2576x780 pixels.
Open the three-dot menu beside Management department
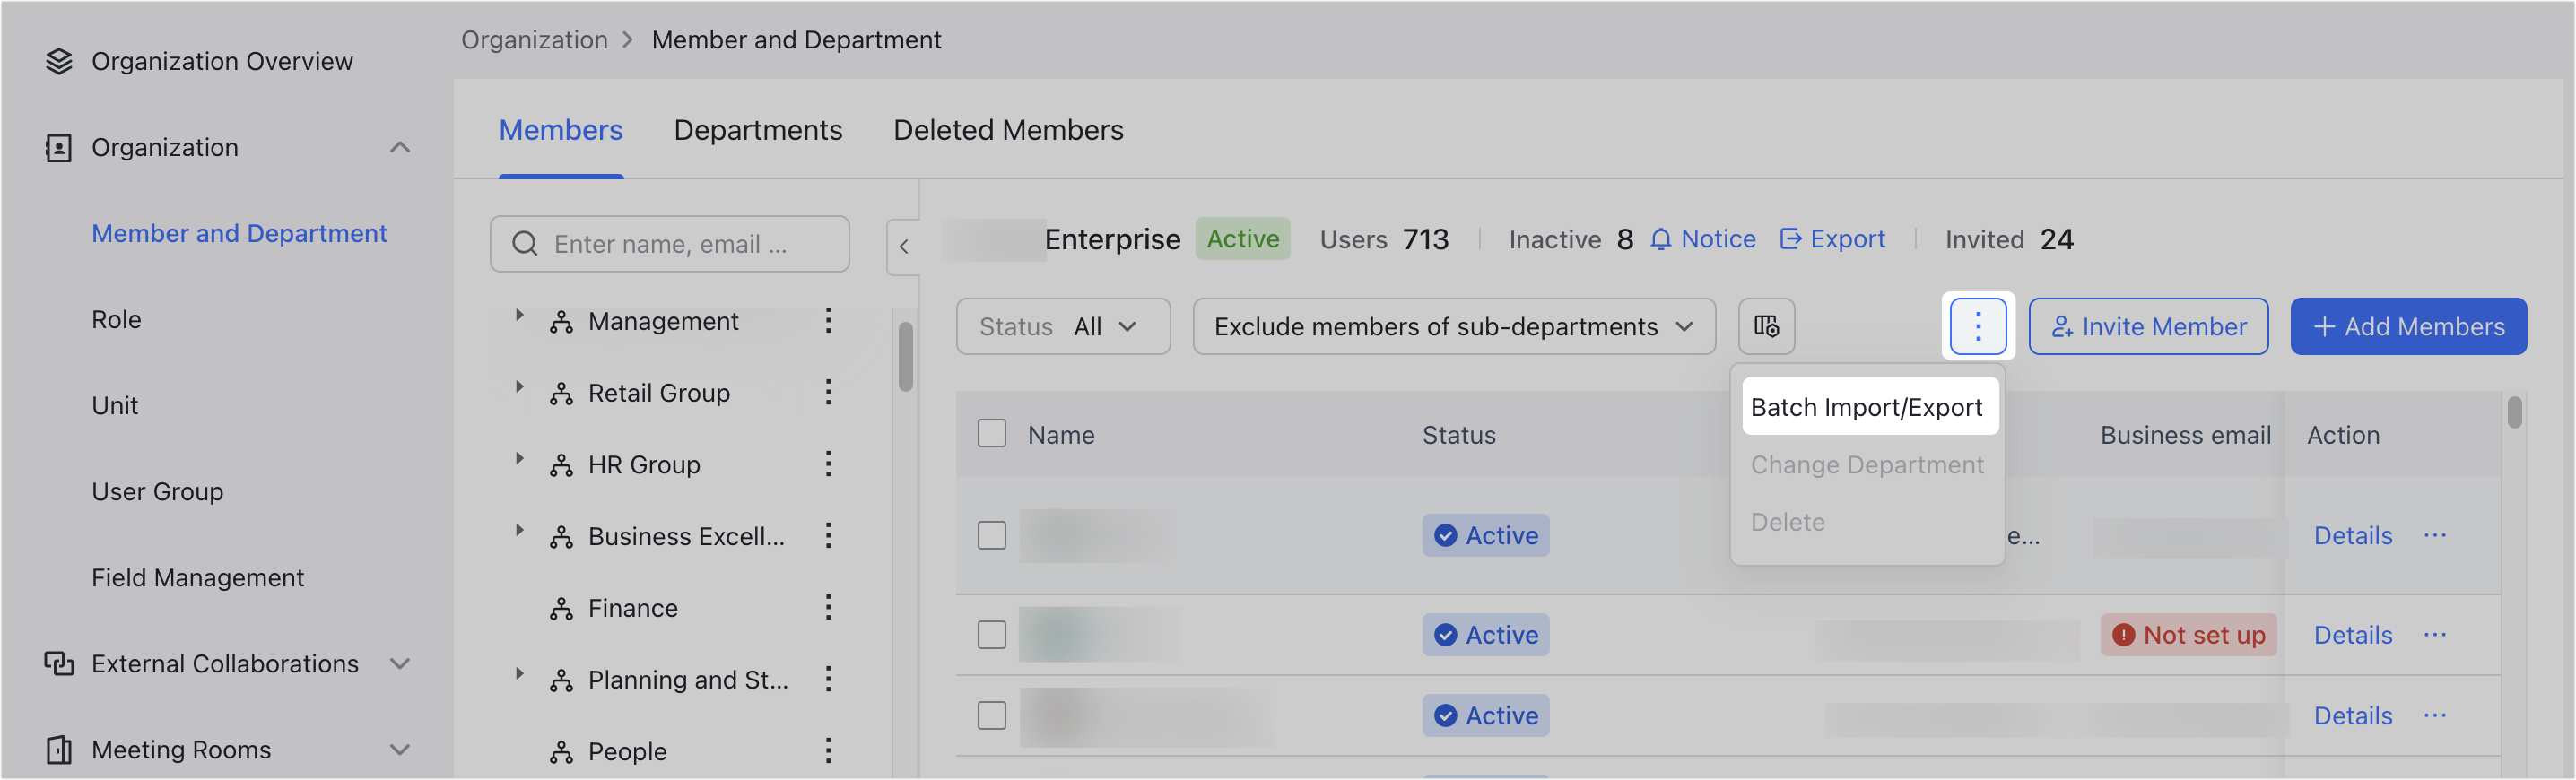click(x=828, y=321)
